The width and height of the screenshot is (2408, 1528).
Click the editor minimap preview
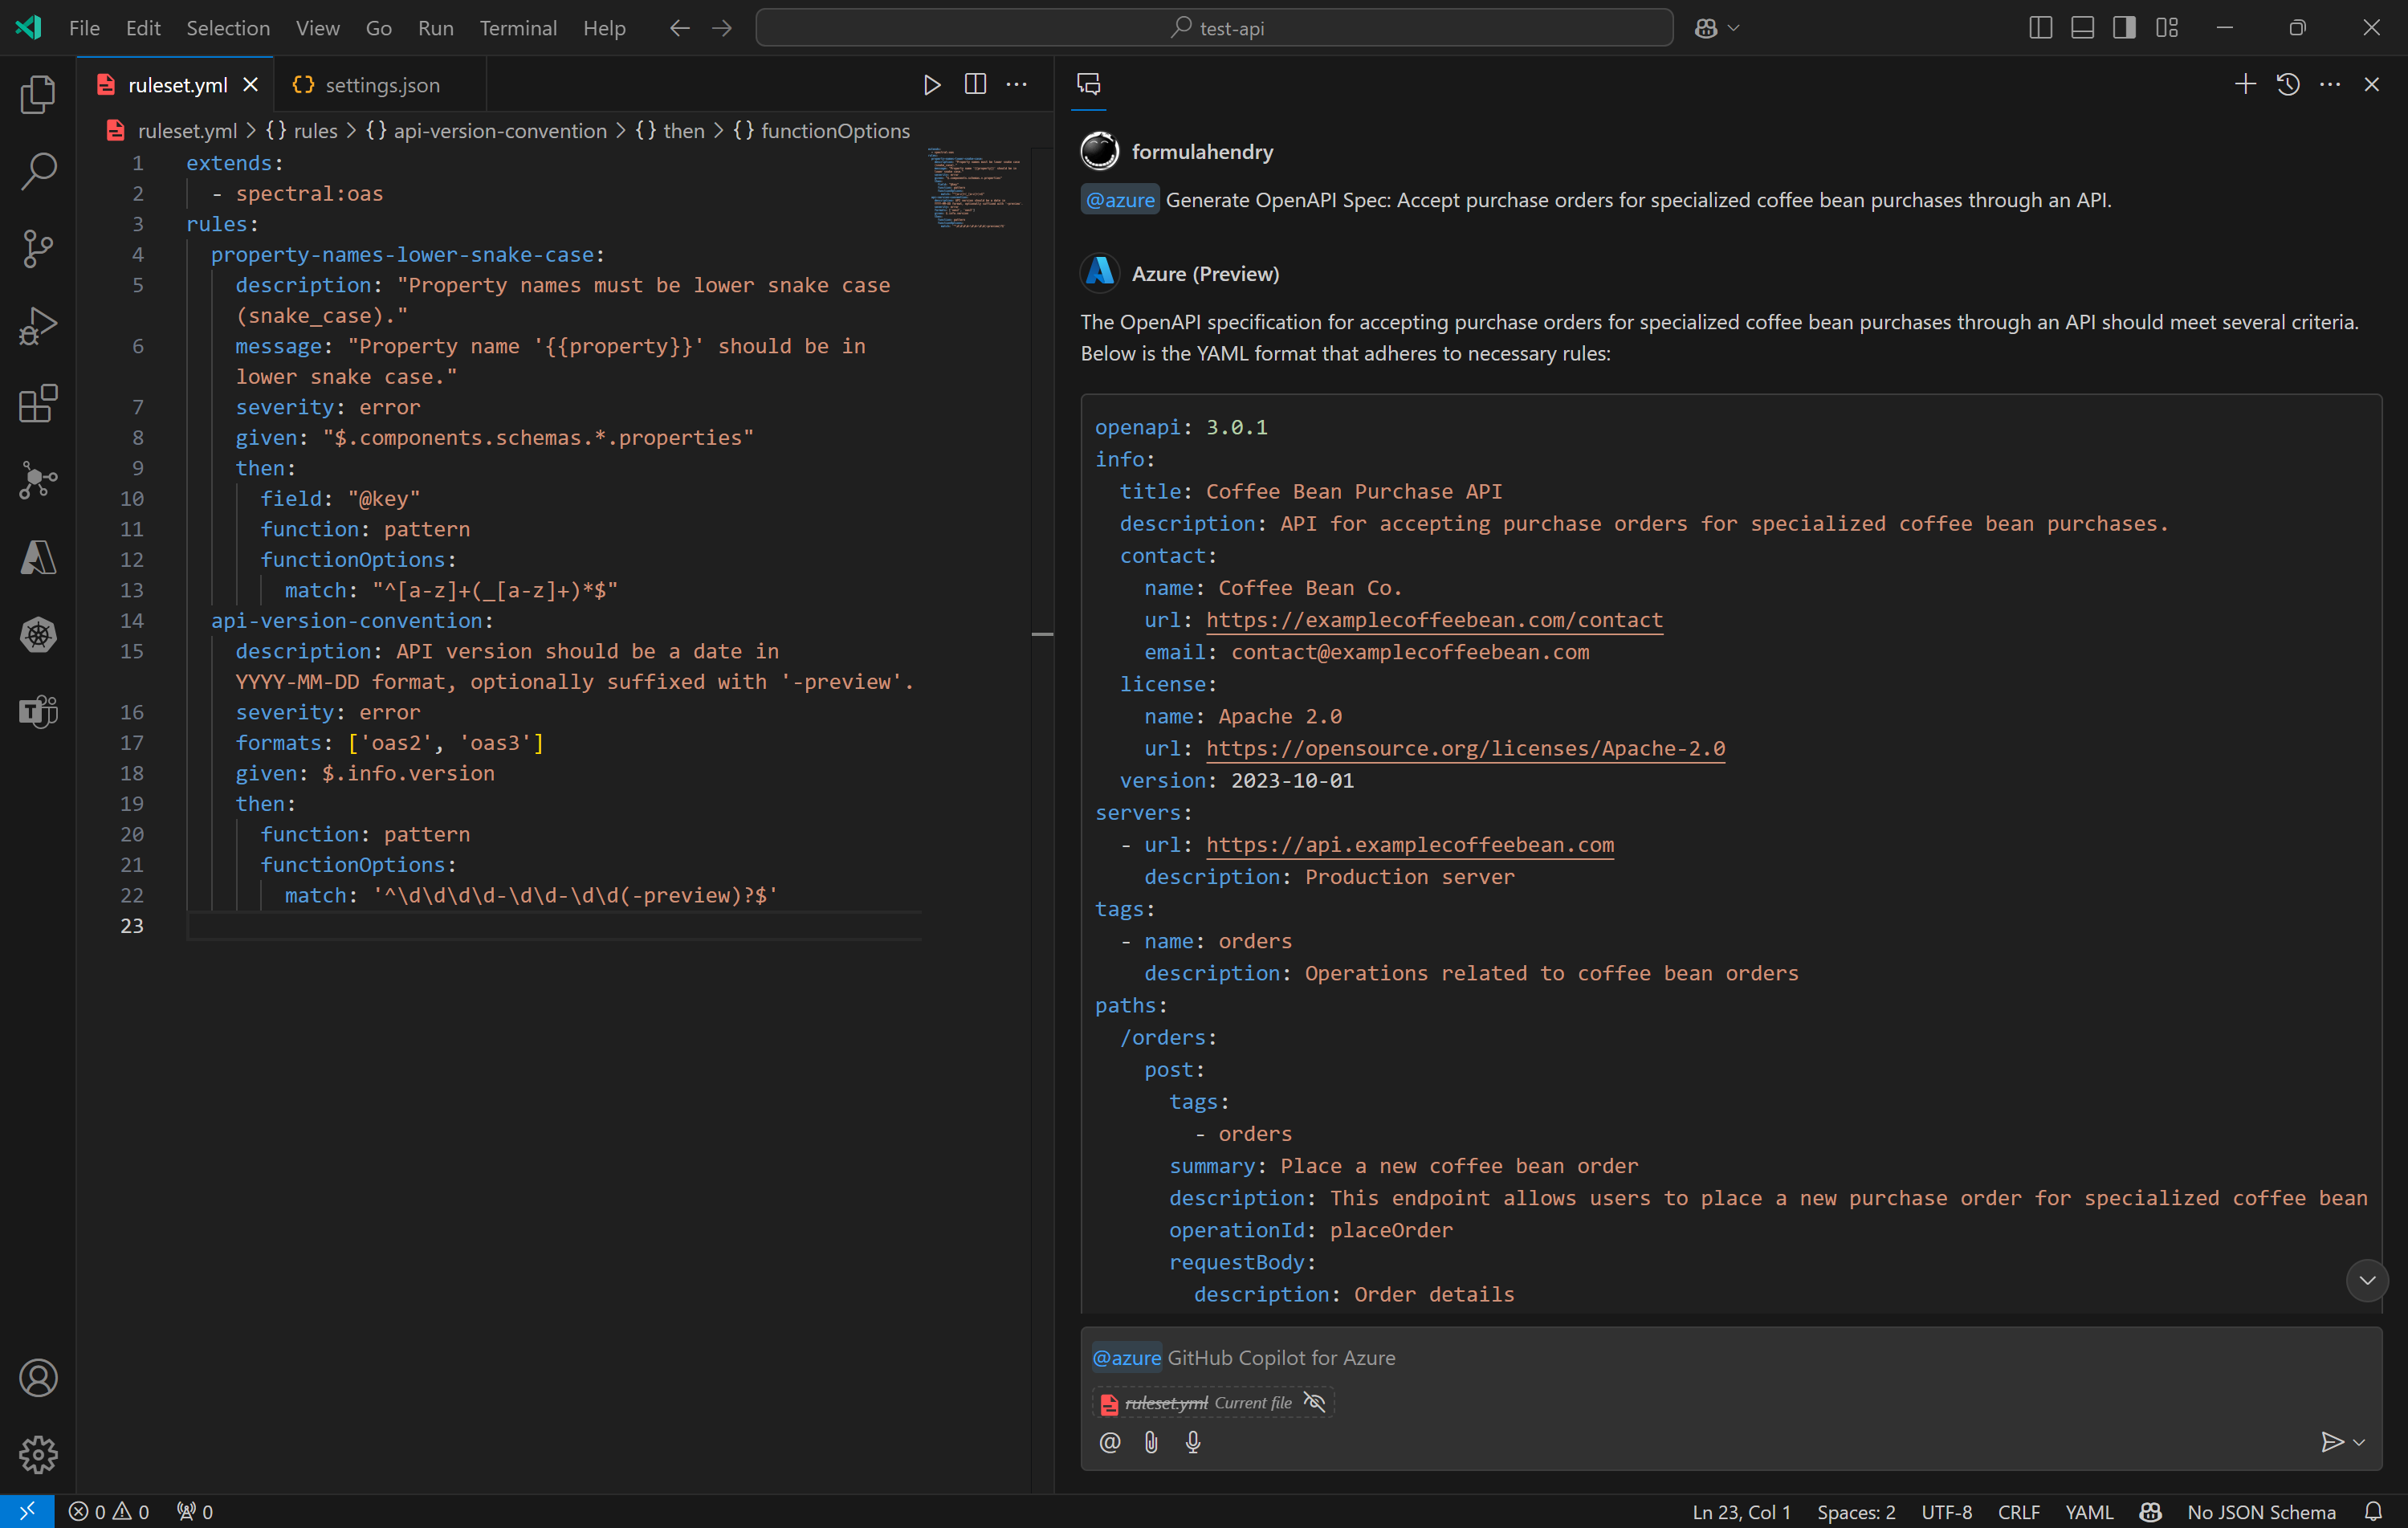click(x=975, y=188)
